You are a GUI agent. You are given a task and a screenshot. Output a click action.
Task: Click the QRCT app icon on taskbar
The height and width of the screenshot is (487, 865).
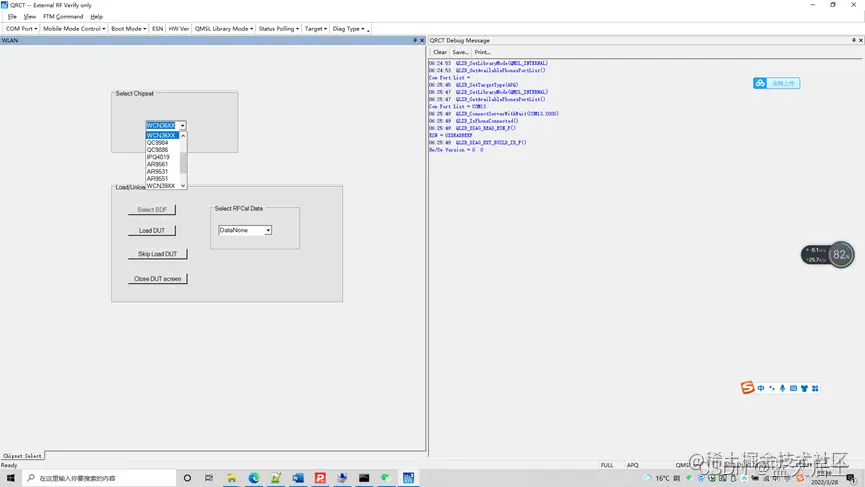click(408, 478)
